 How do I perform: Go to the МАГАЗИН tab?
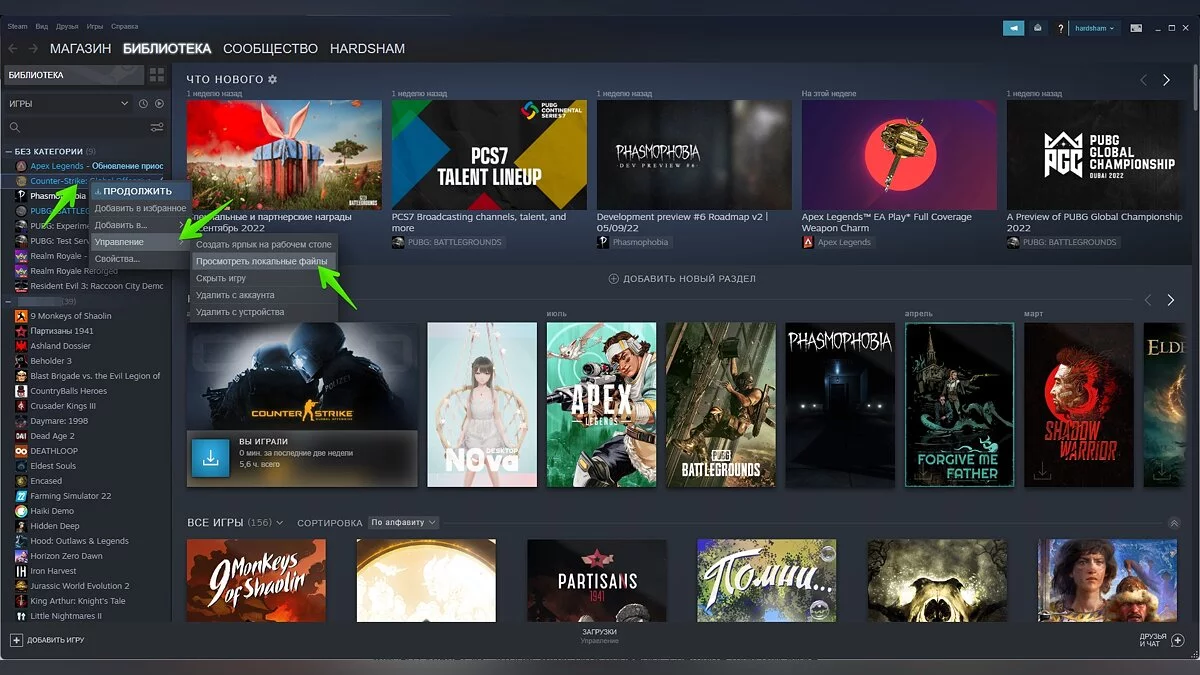pos(80,48)
